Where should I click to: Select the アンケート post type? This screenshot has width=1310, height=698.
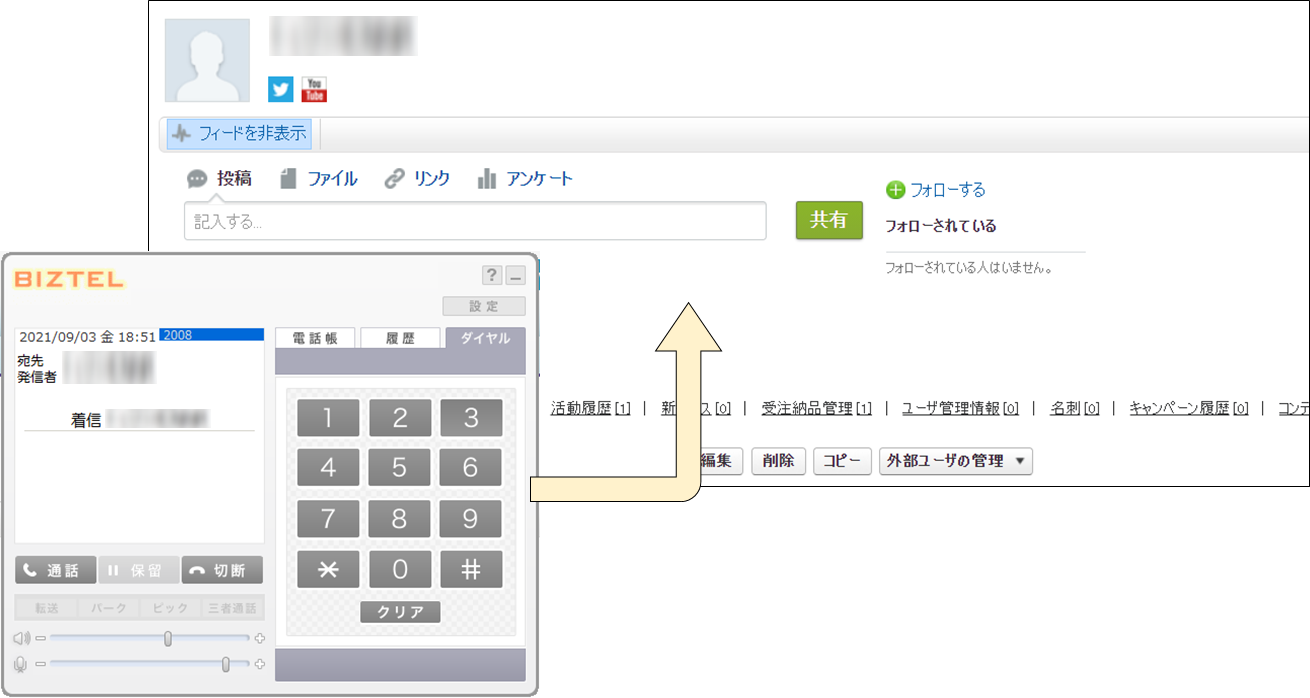526,179
